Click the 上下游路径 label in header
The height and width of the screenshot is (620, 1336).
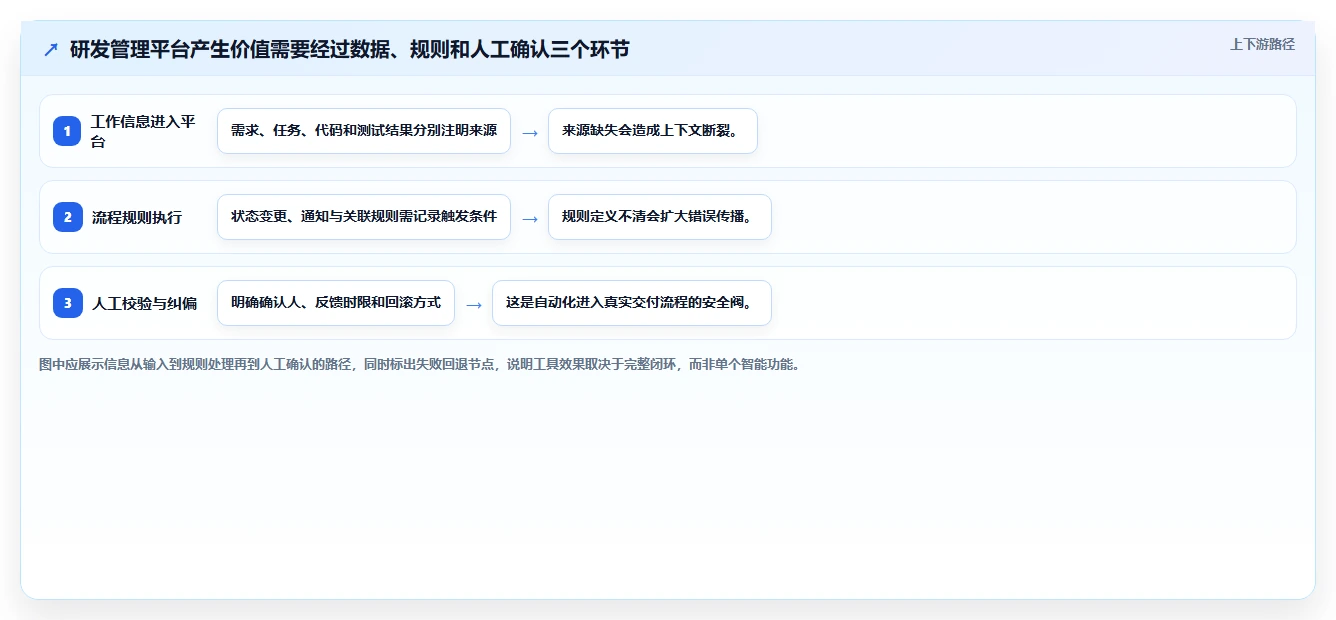1262,44
